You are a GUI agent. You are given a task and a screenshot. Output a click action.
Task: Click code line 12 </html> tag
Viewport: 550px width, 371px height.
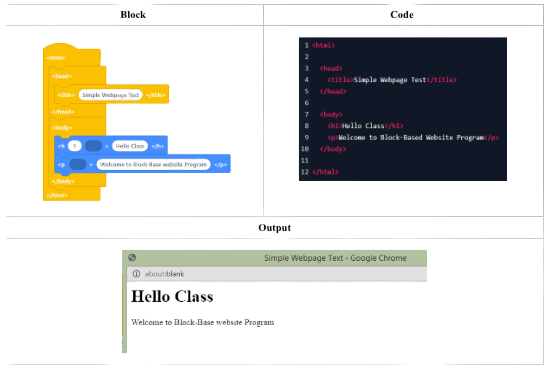(325, 172)
